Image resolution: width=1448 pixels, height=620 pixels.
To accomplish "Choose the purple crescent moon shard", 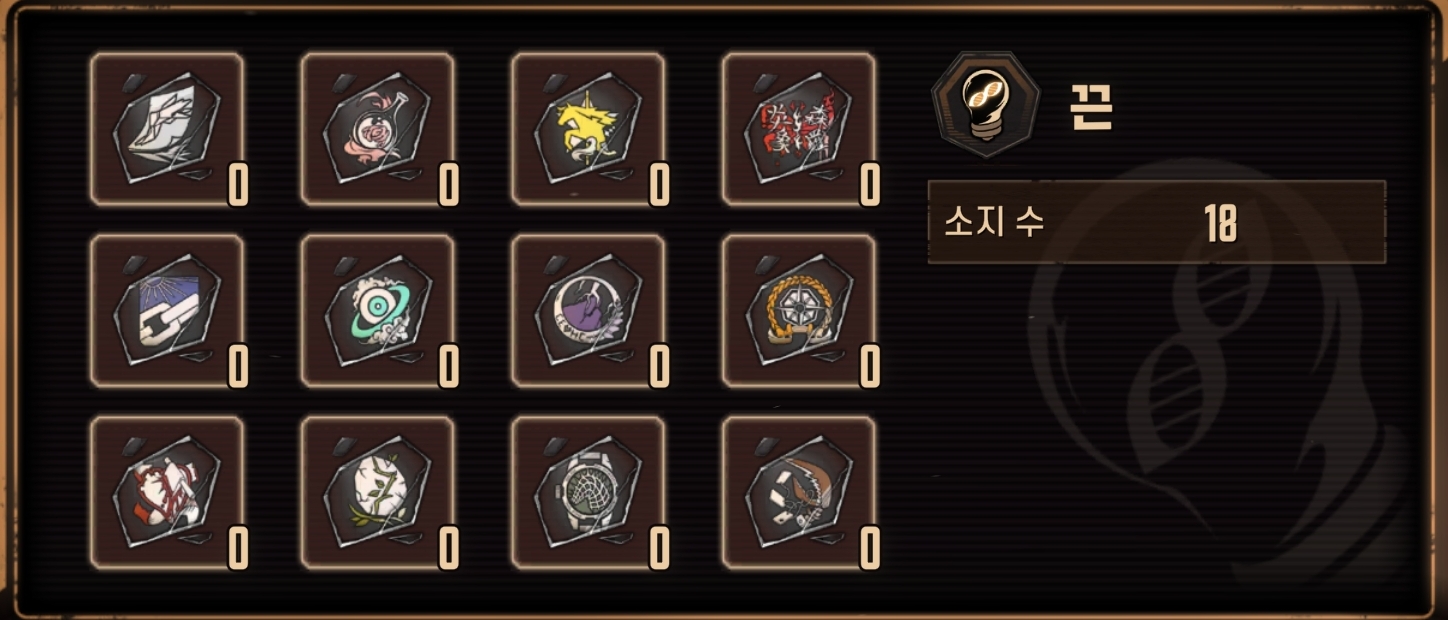I will [588, 311].
